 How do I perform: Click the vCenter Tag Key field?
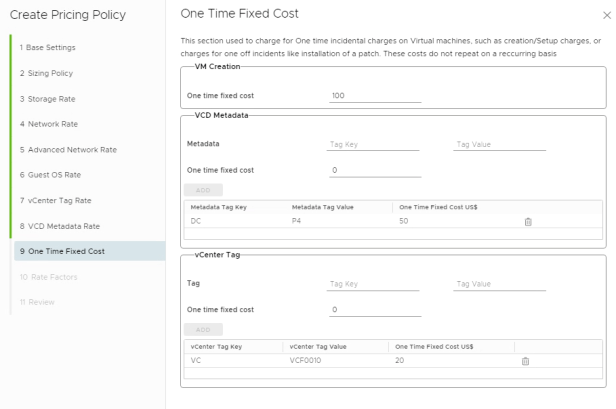tap(375, 284)
